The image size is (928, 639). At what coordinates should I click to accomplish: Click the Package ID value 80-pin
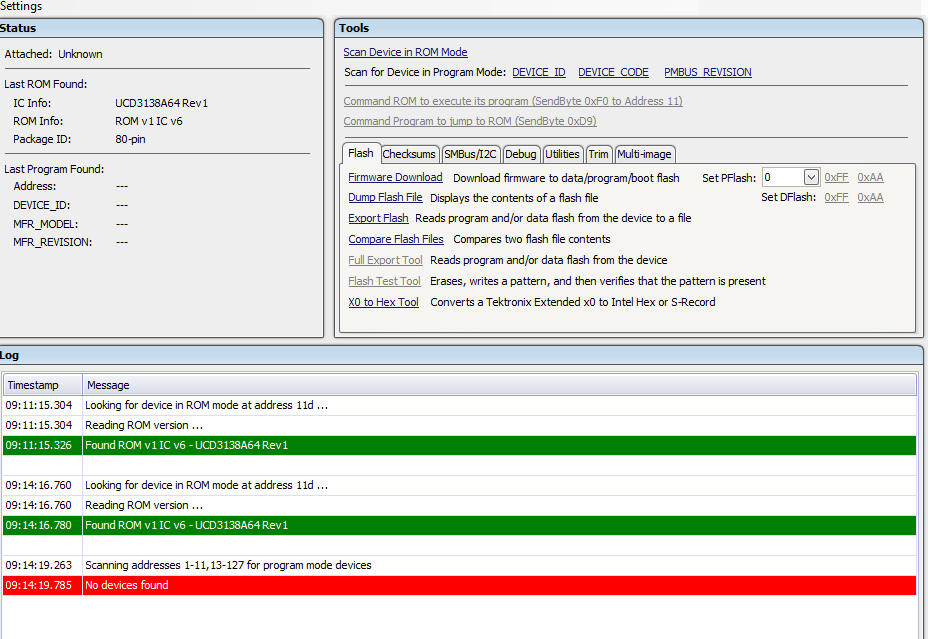[130, 140]
